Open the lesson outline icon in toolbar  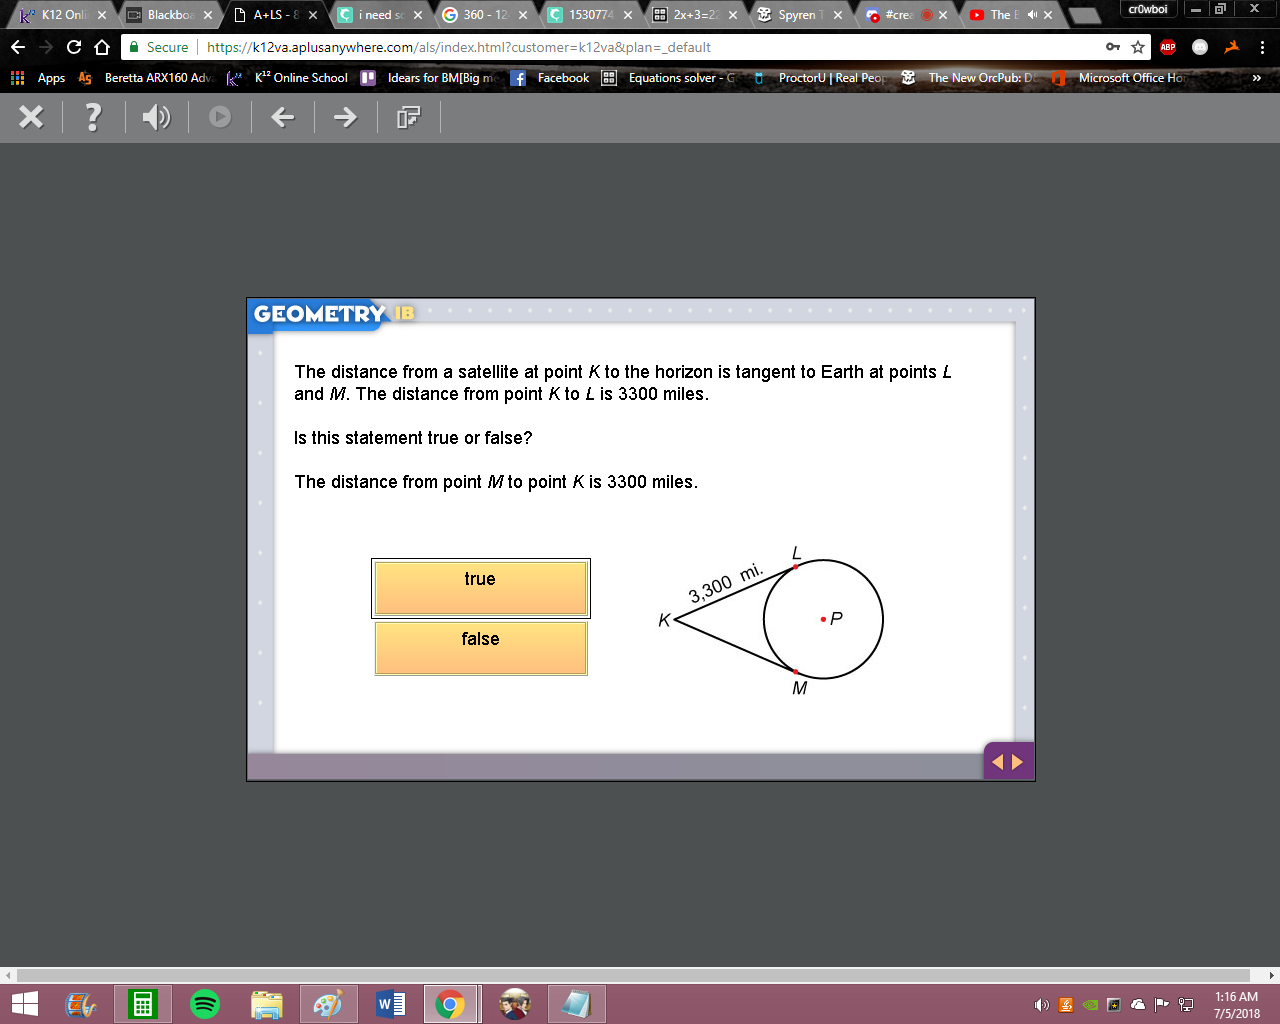pos(408,117)
